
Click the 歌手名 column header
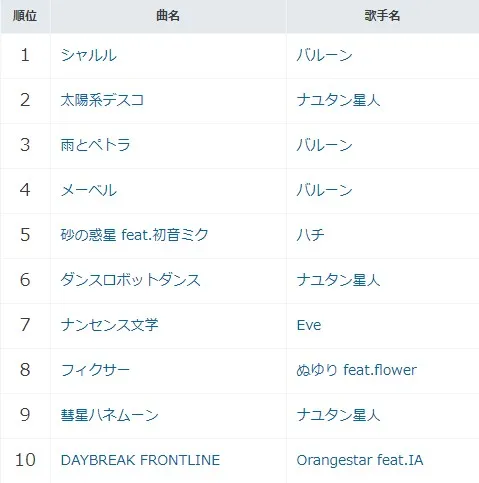click(x=382, y=16)
